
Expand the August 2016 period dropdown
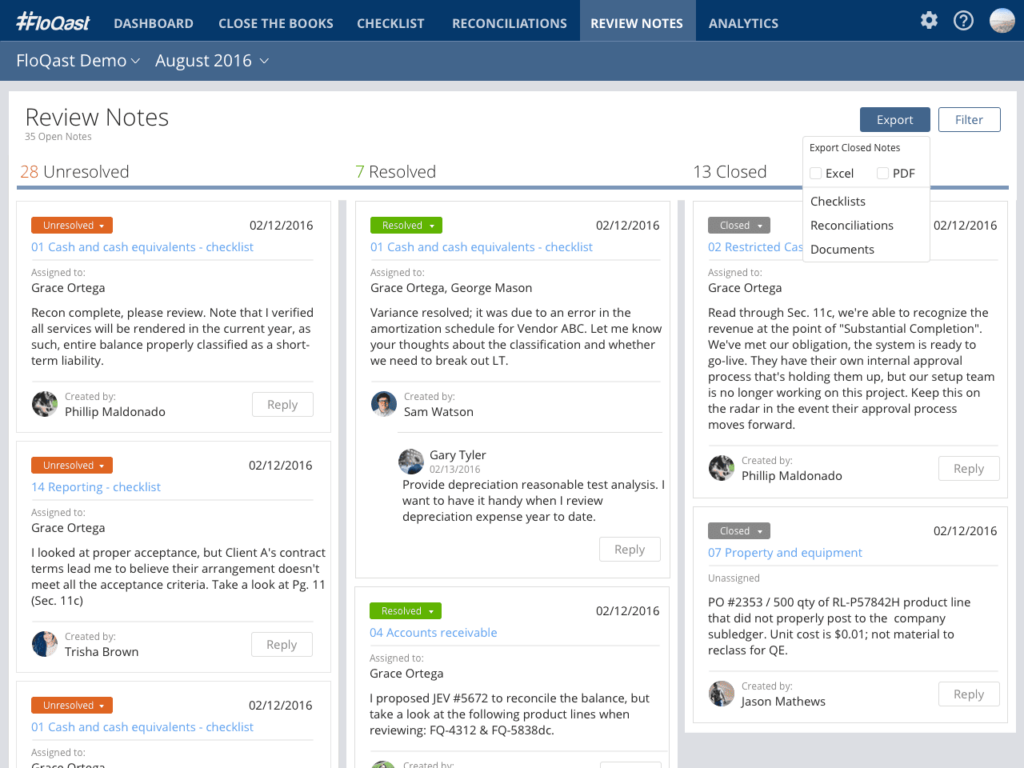pos(212,61)
